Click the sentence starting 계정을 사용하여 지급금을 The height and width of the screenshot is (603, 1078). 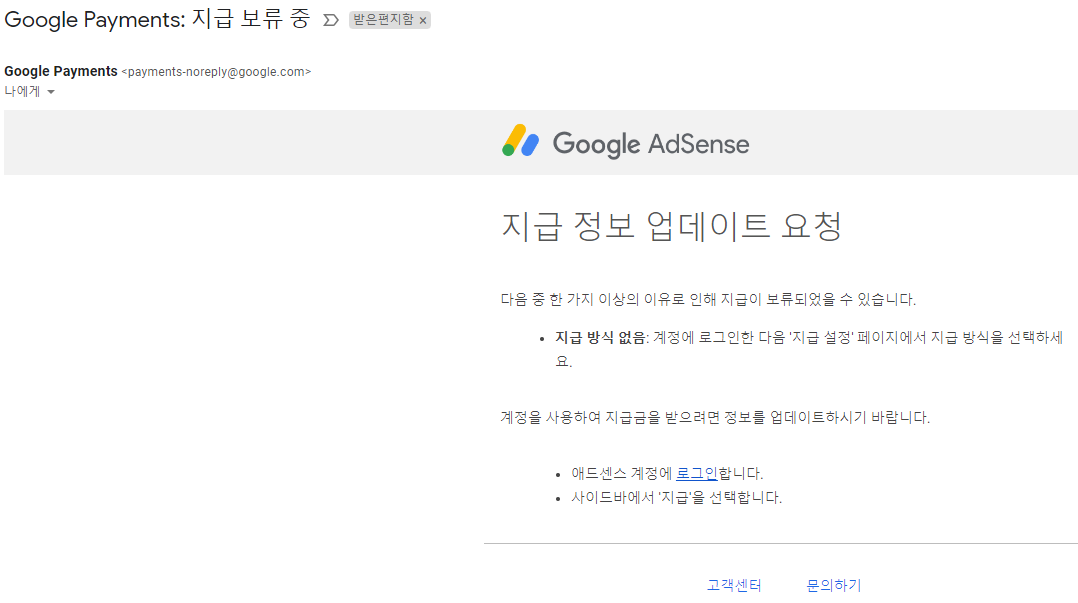pos(715,417)
